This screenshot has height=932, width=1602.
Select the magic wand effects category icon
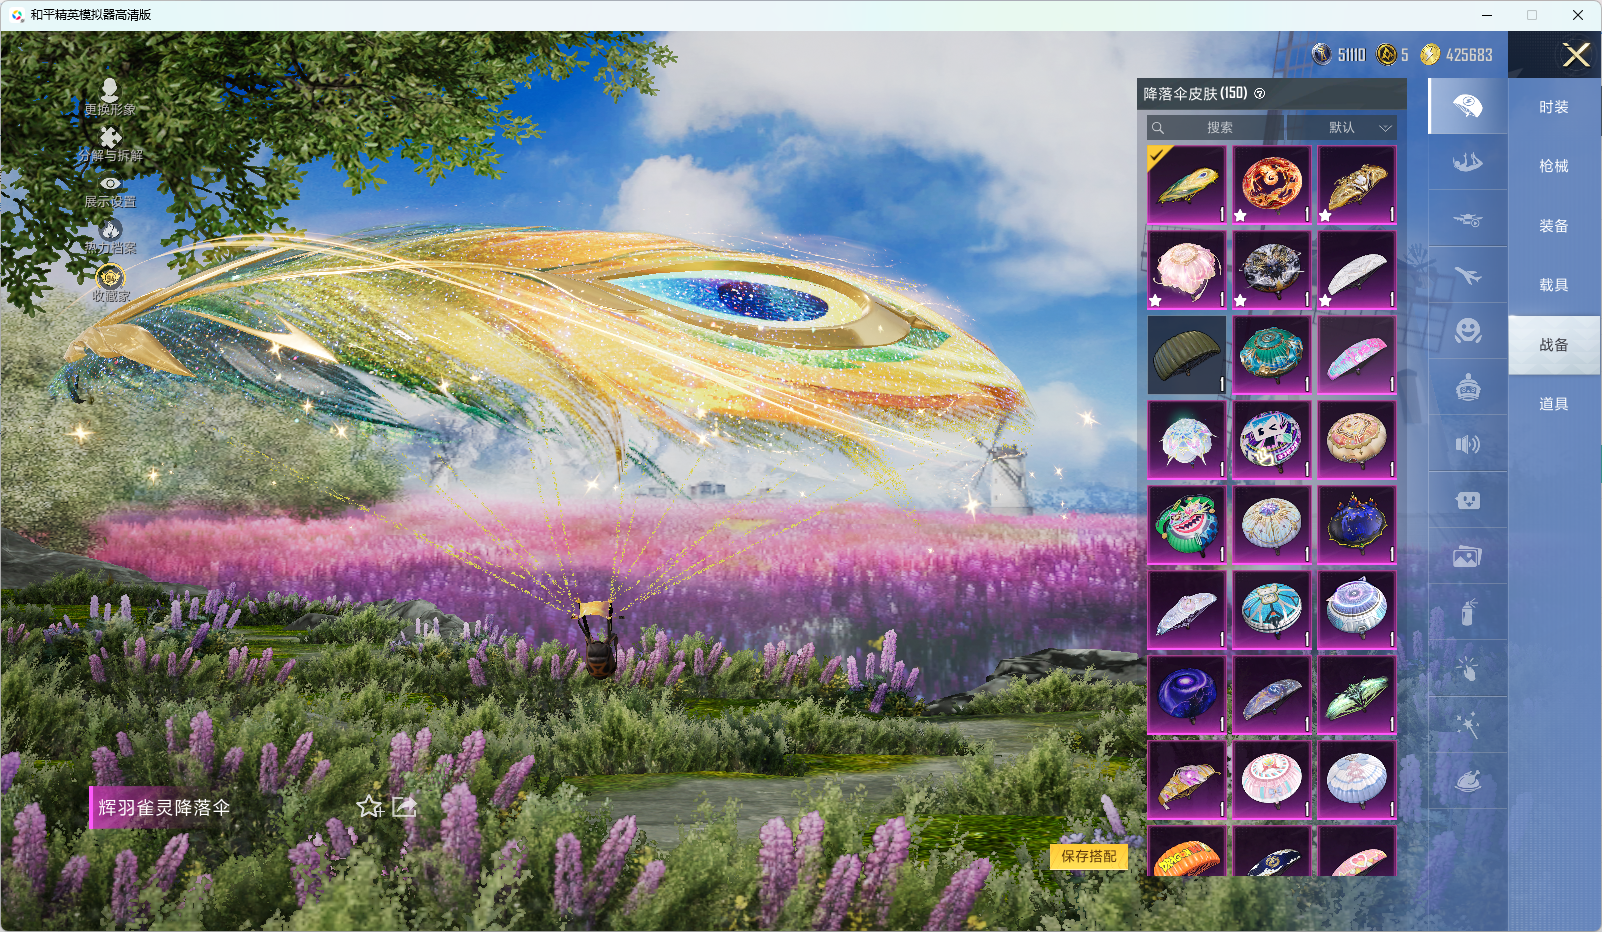pos(1467,725)
